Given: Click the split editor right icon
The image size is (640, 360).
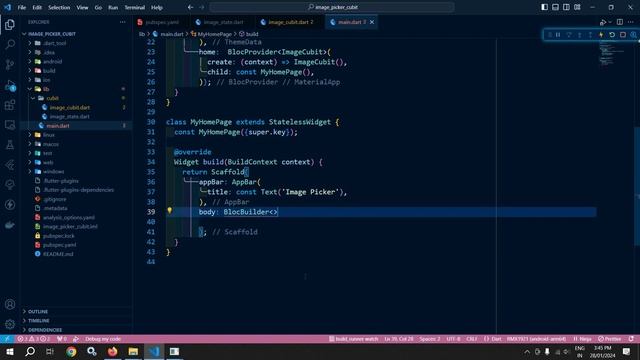Looking at the screenshot, I should (620, 22).
